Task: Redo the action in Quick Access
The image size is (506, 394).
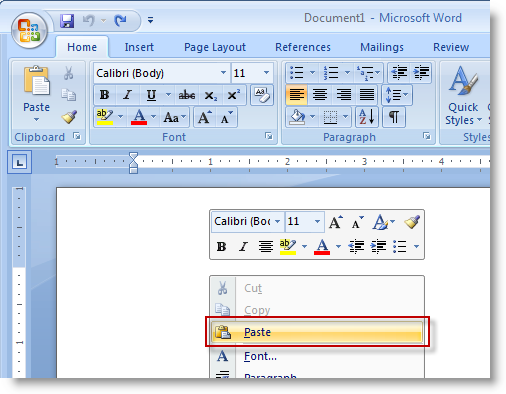Action: [x=120, y=21]
